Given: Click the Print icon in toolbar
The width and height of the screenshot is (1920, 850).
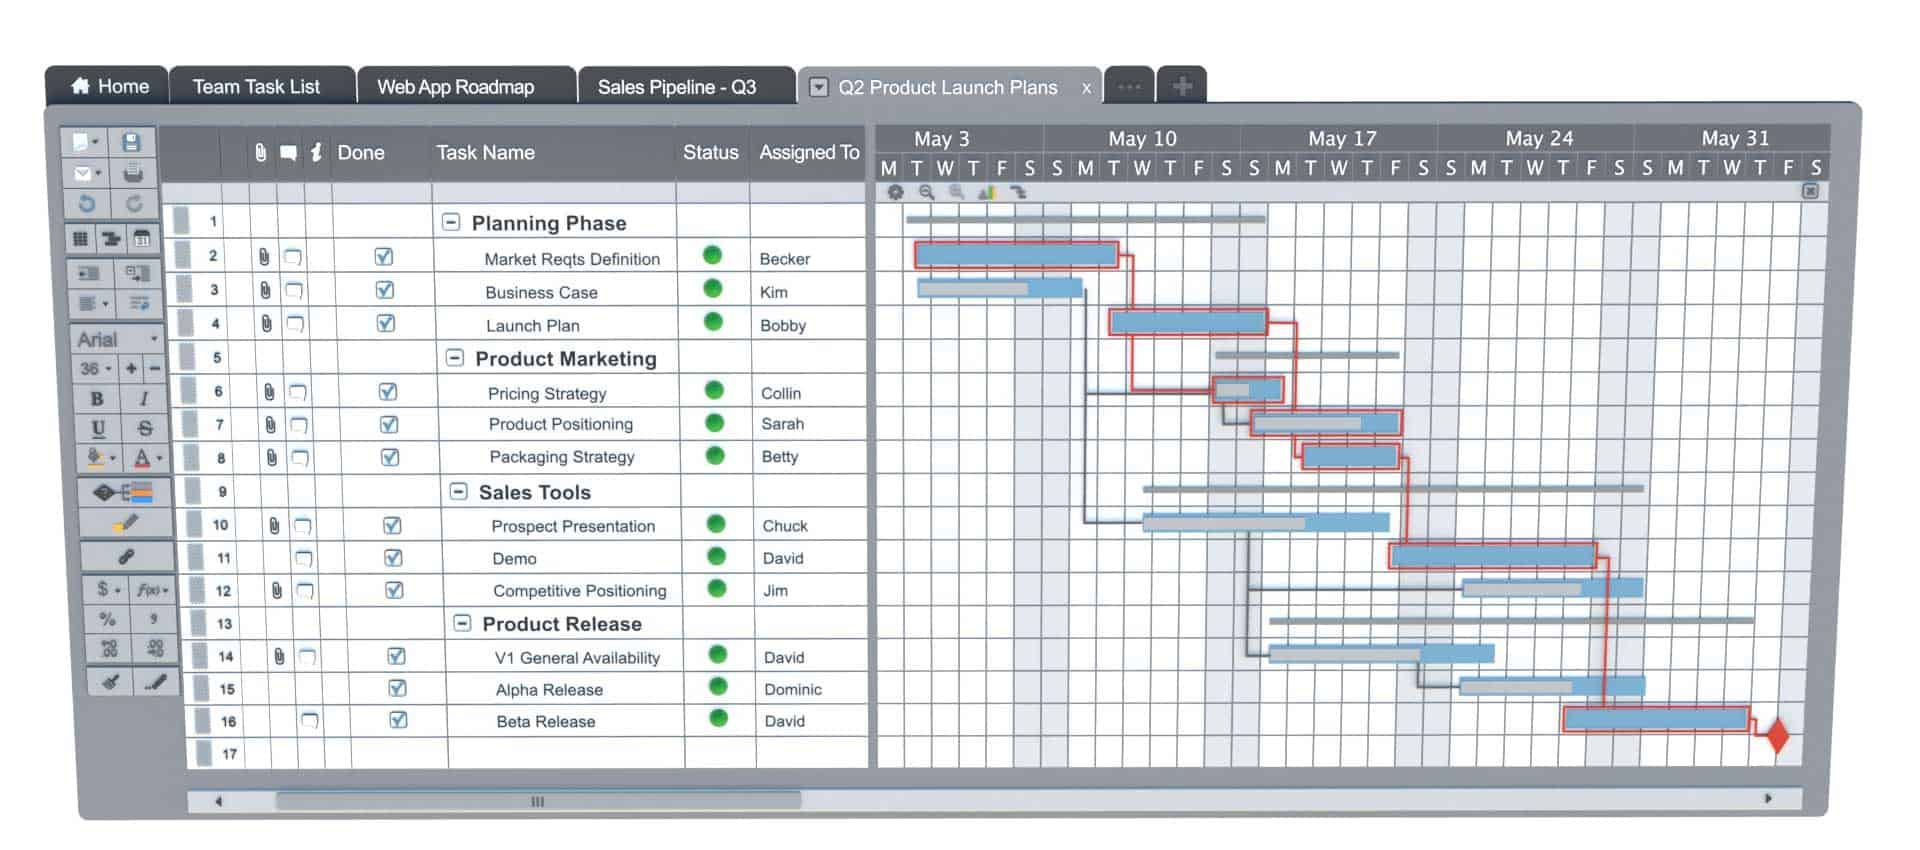Looking at the screenshot, I should (x=132, y=173).
